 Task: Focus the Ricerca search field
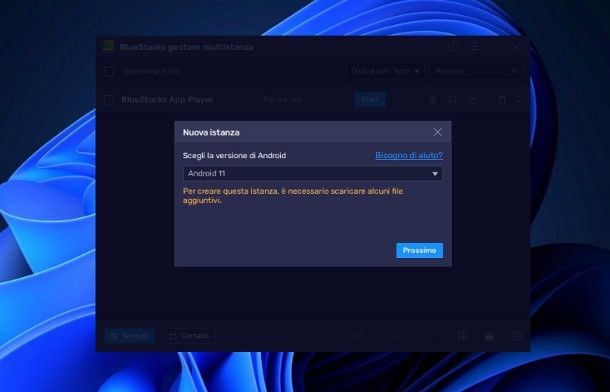point(477,71)
